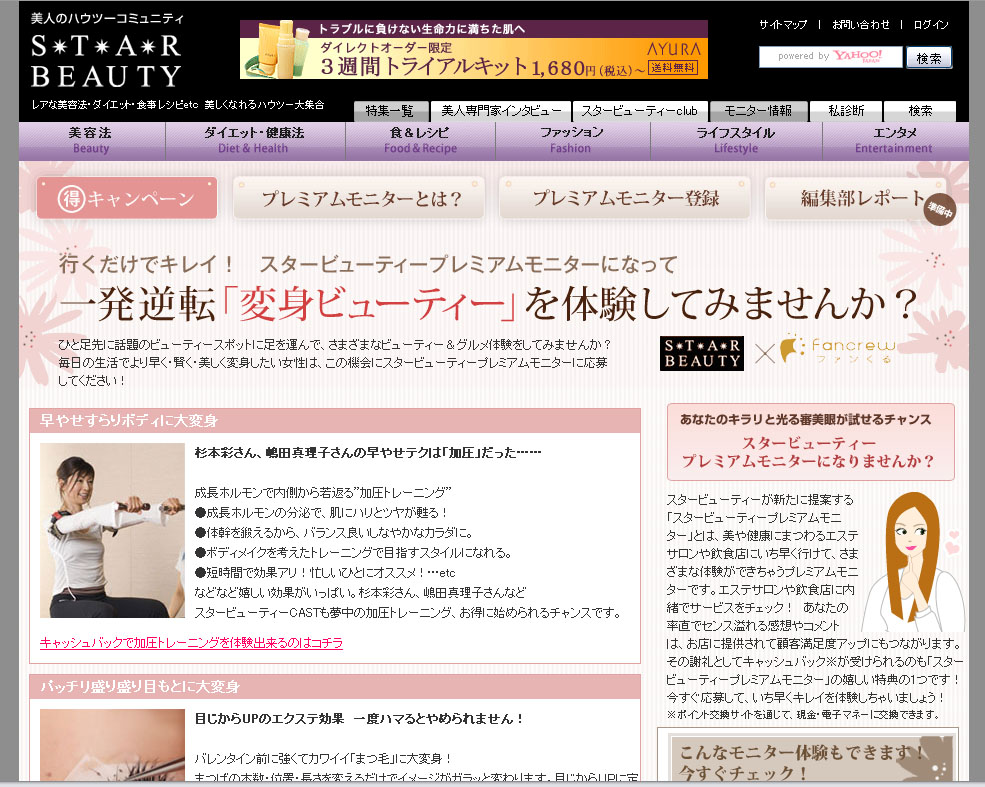Screen dimensions: 985x787
Task: Open the 食&レシピ Food & Recipe menu
Action: pos(420,141)
